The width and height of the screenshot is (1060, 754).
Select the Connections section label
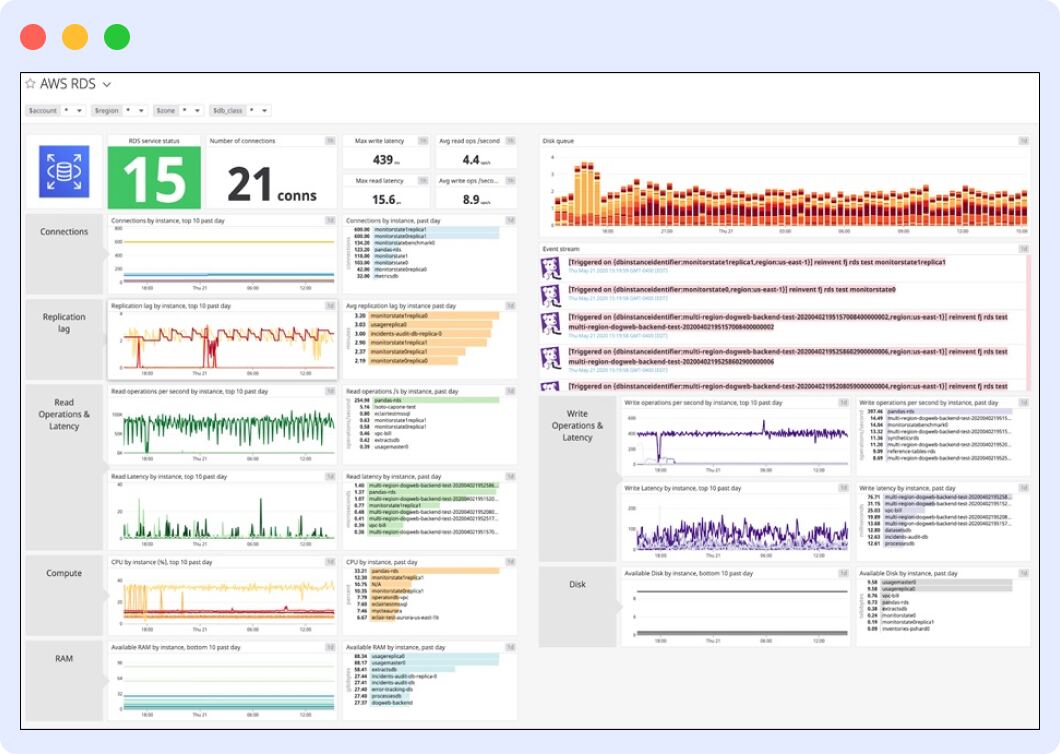coord(64,231)
